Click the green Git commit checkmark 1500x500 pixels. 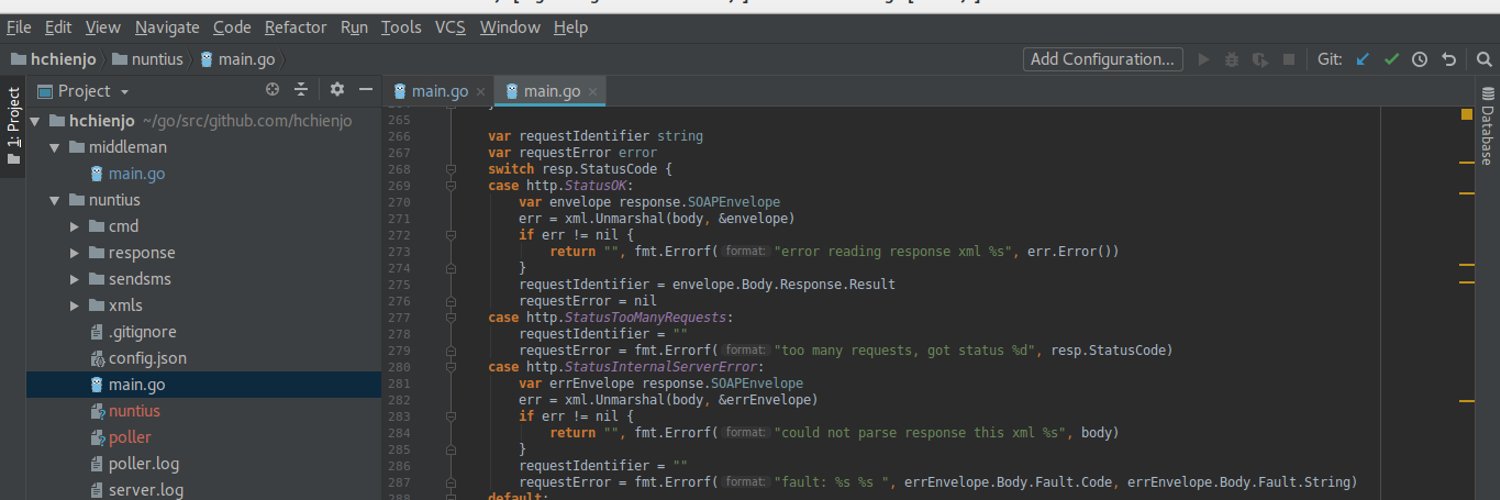(x=1391, y=59)
